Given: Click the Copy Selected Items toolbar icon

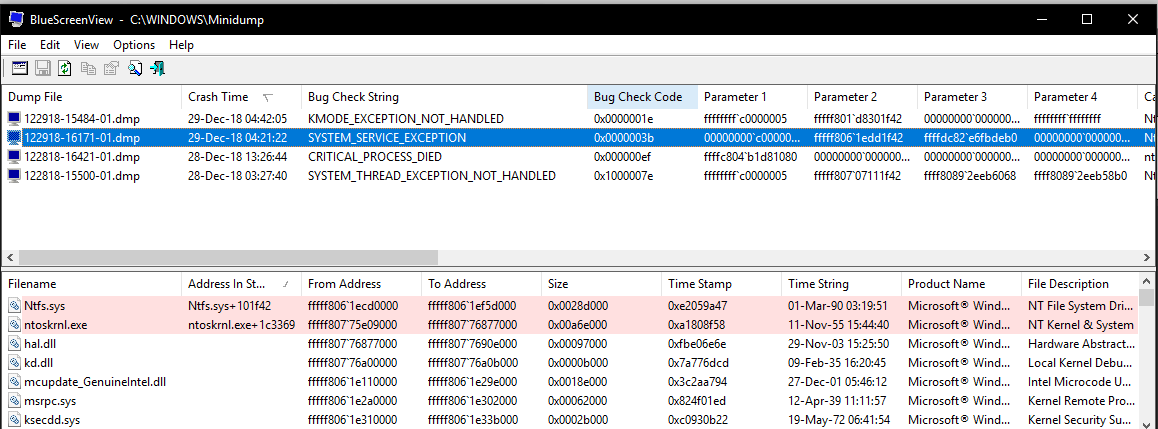Looking at the screenshot, I should (89, 69).
